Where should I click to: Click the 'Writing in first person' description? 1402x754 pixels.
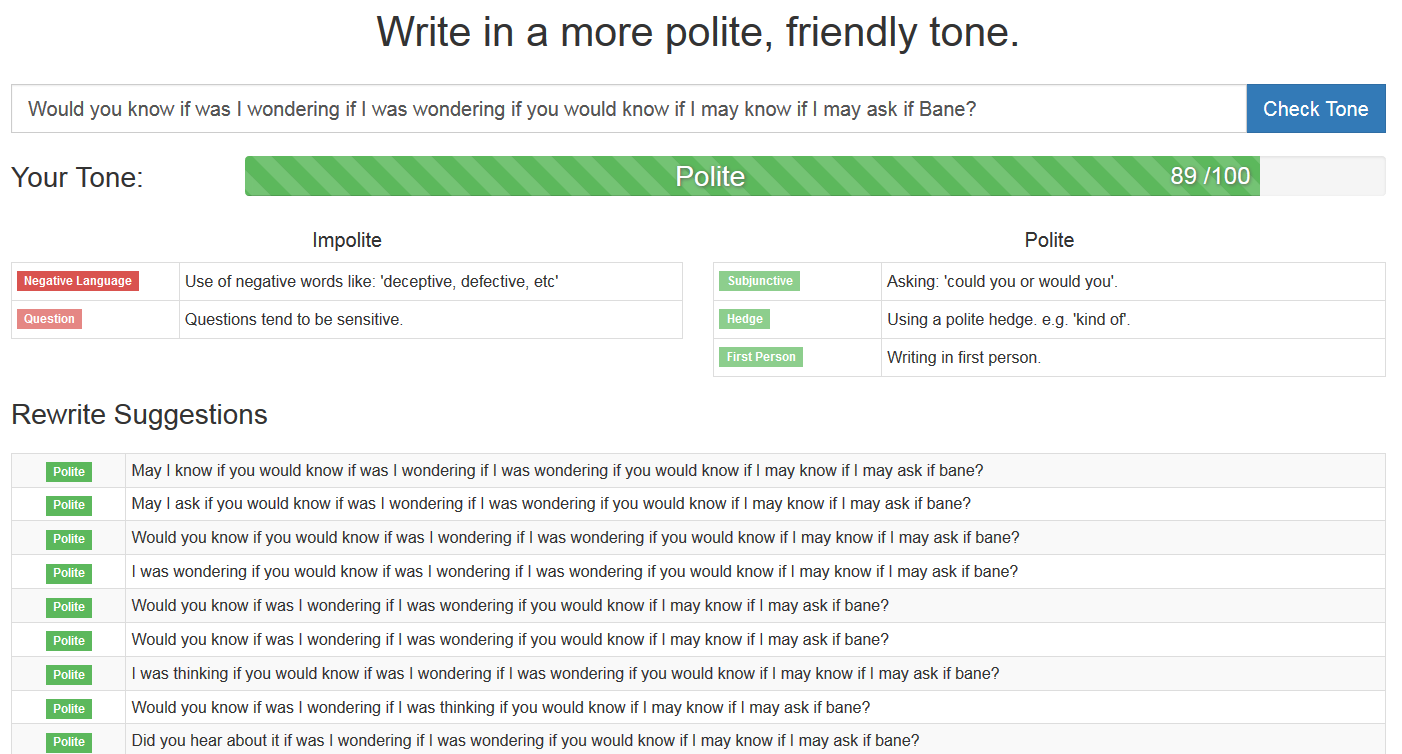(x=964, y=358)
